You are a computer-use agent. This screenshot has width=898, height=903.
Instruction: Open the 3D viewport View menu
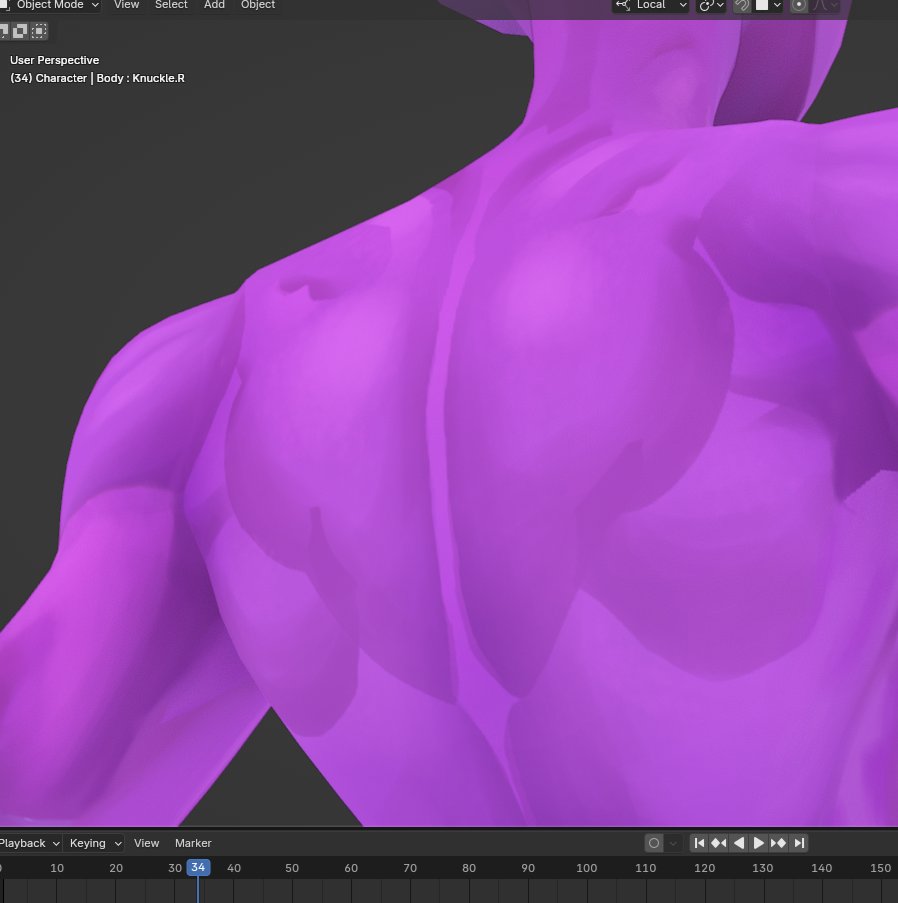click(x=126, y=5)
